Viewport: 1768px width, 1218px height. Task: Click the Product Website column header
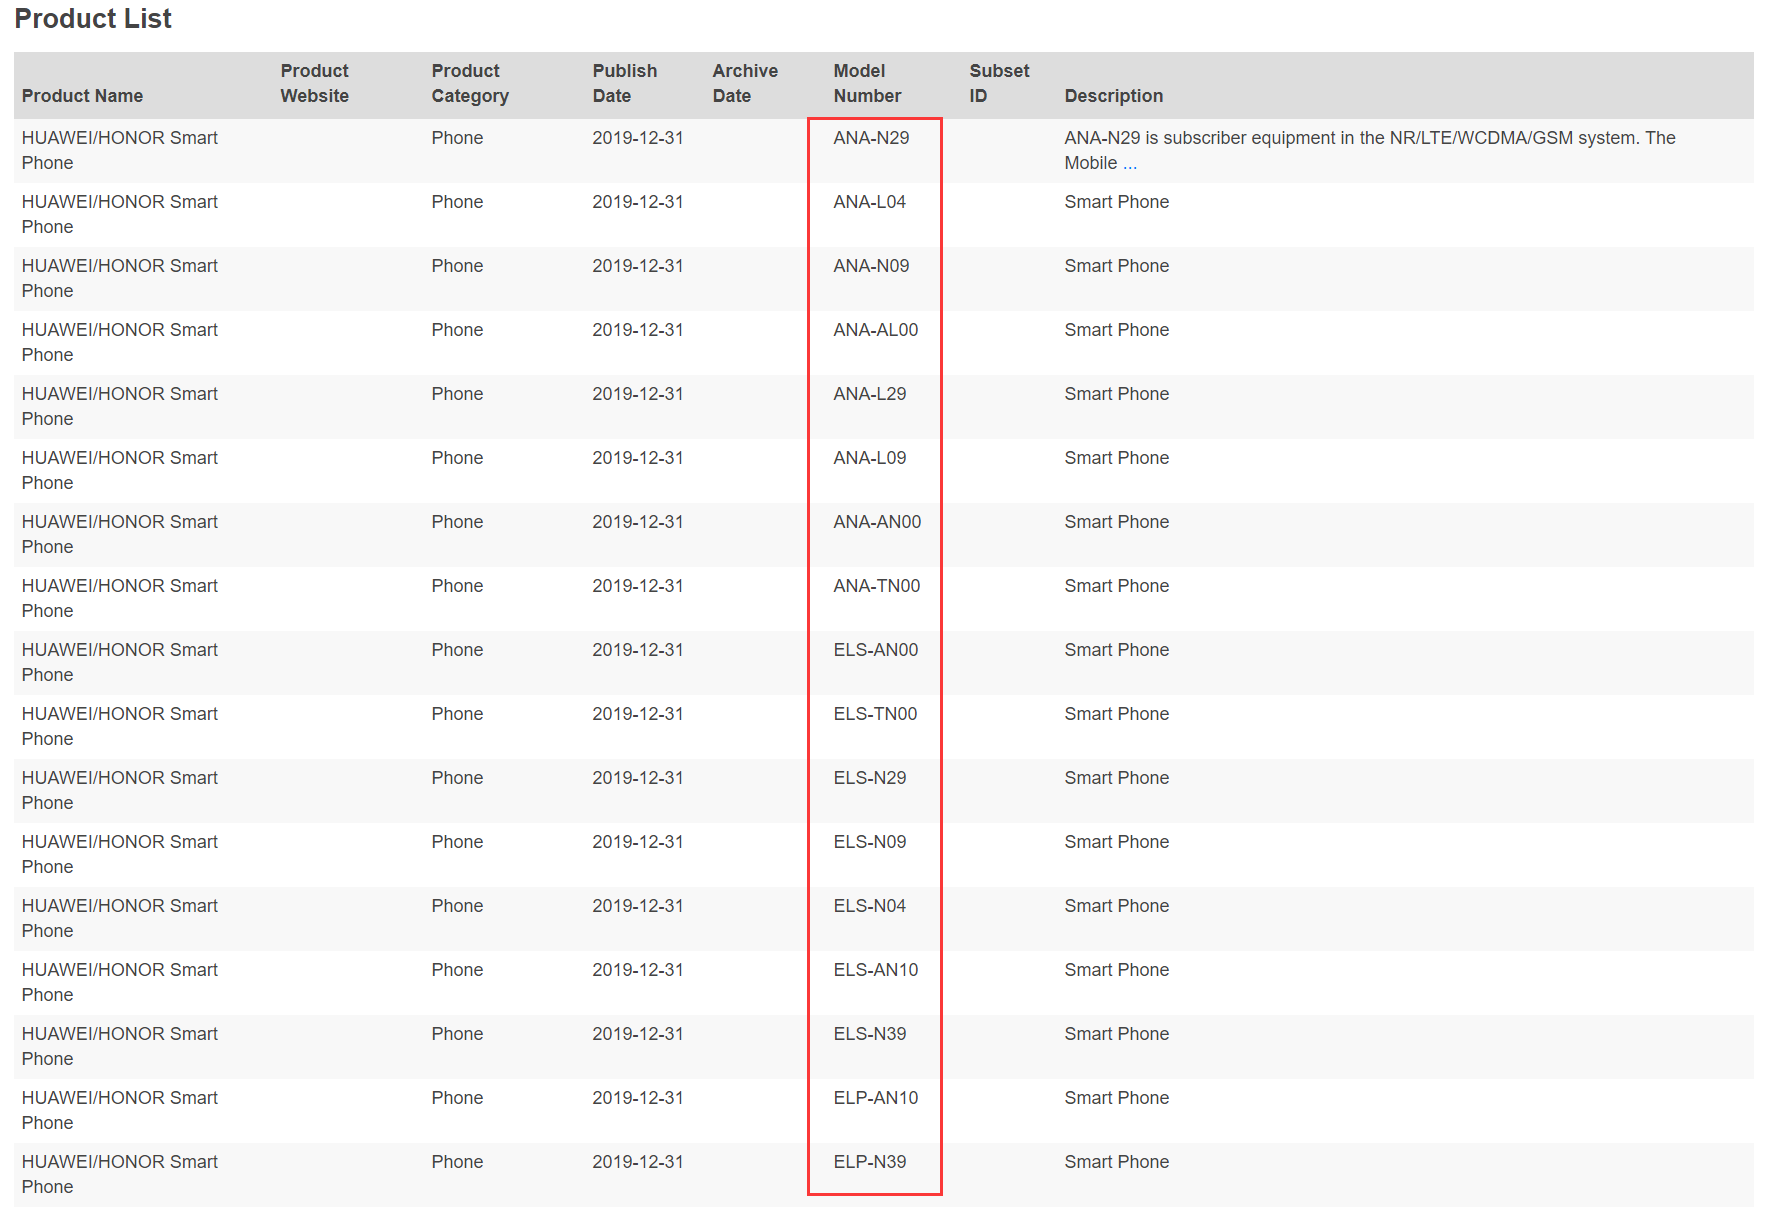pos(314,84)
